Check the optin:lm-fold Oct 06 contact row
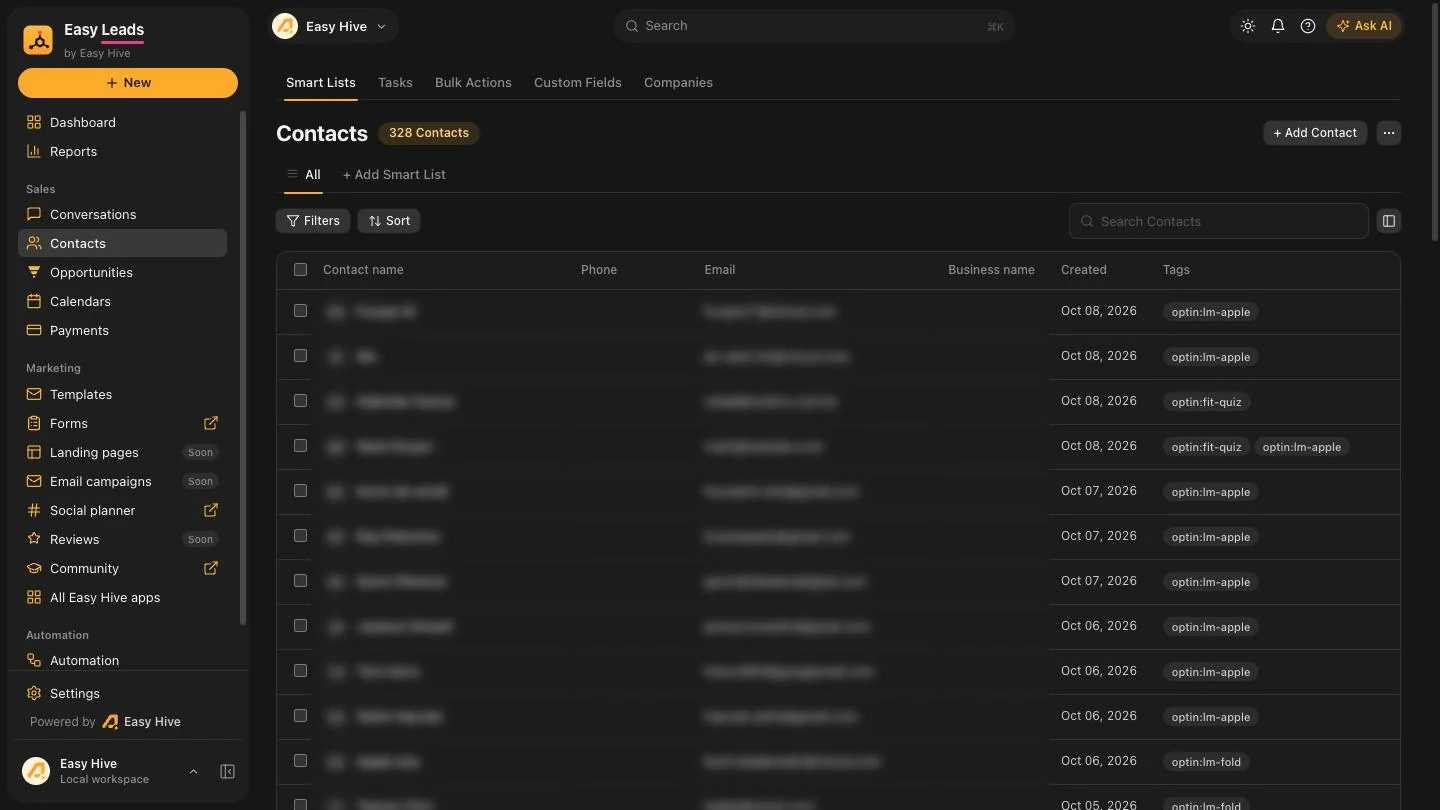The height and width of the screenshot is (810, 1440). pos(300,761)
